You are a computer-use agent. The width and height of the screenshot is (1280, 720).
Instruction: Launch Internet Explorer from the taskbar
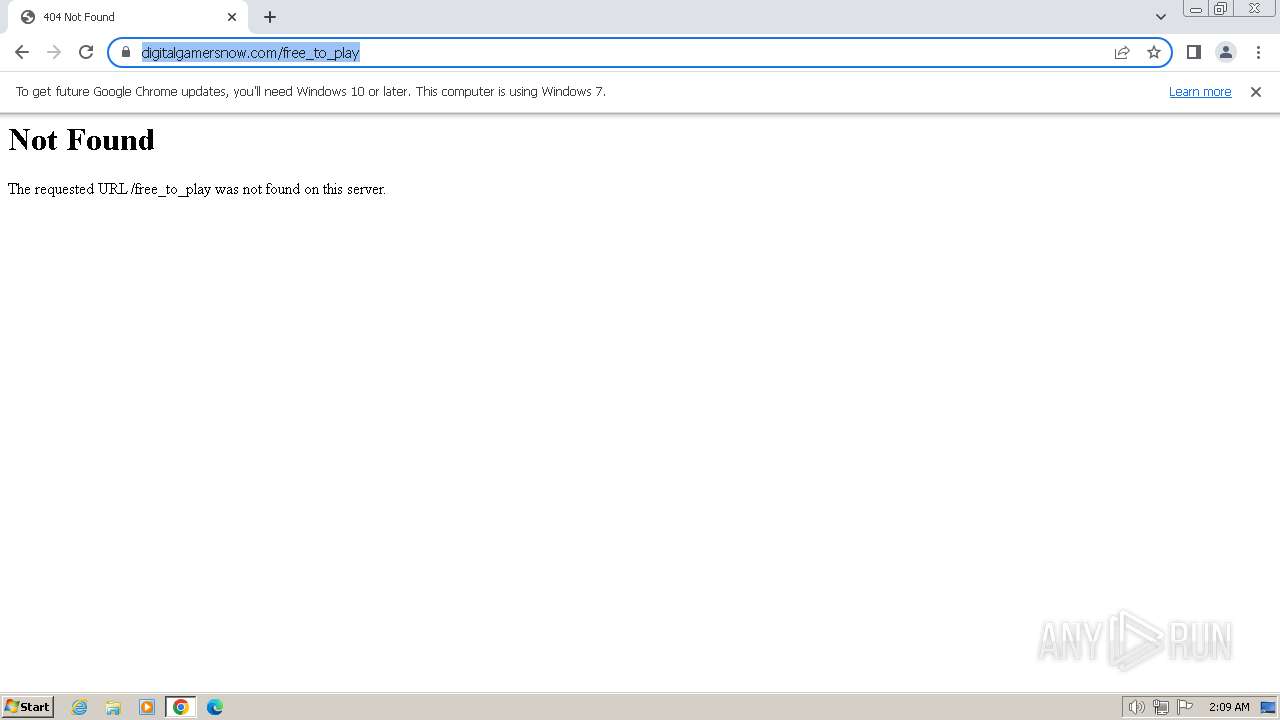point(80,707)
